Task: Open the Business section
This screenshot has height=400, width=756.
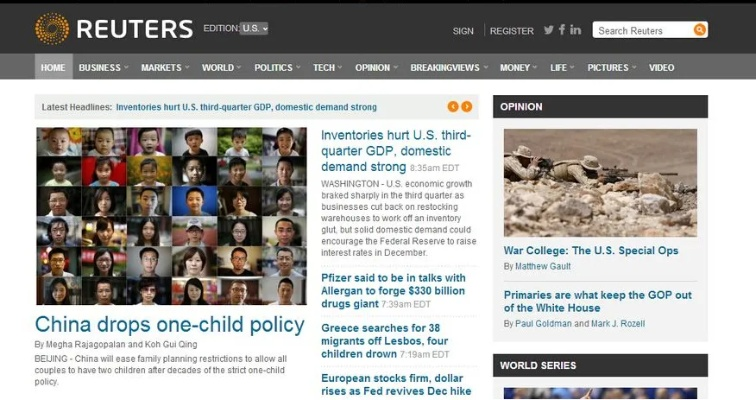Action: (99, 68)
